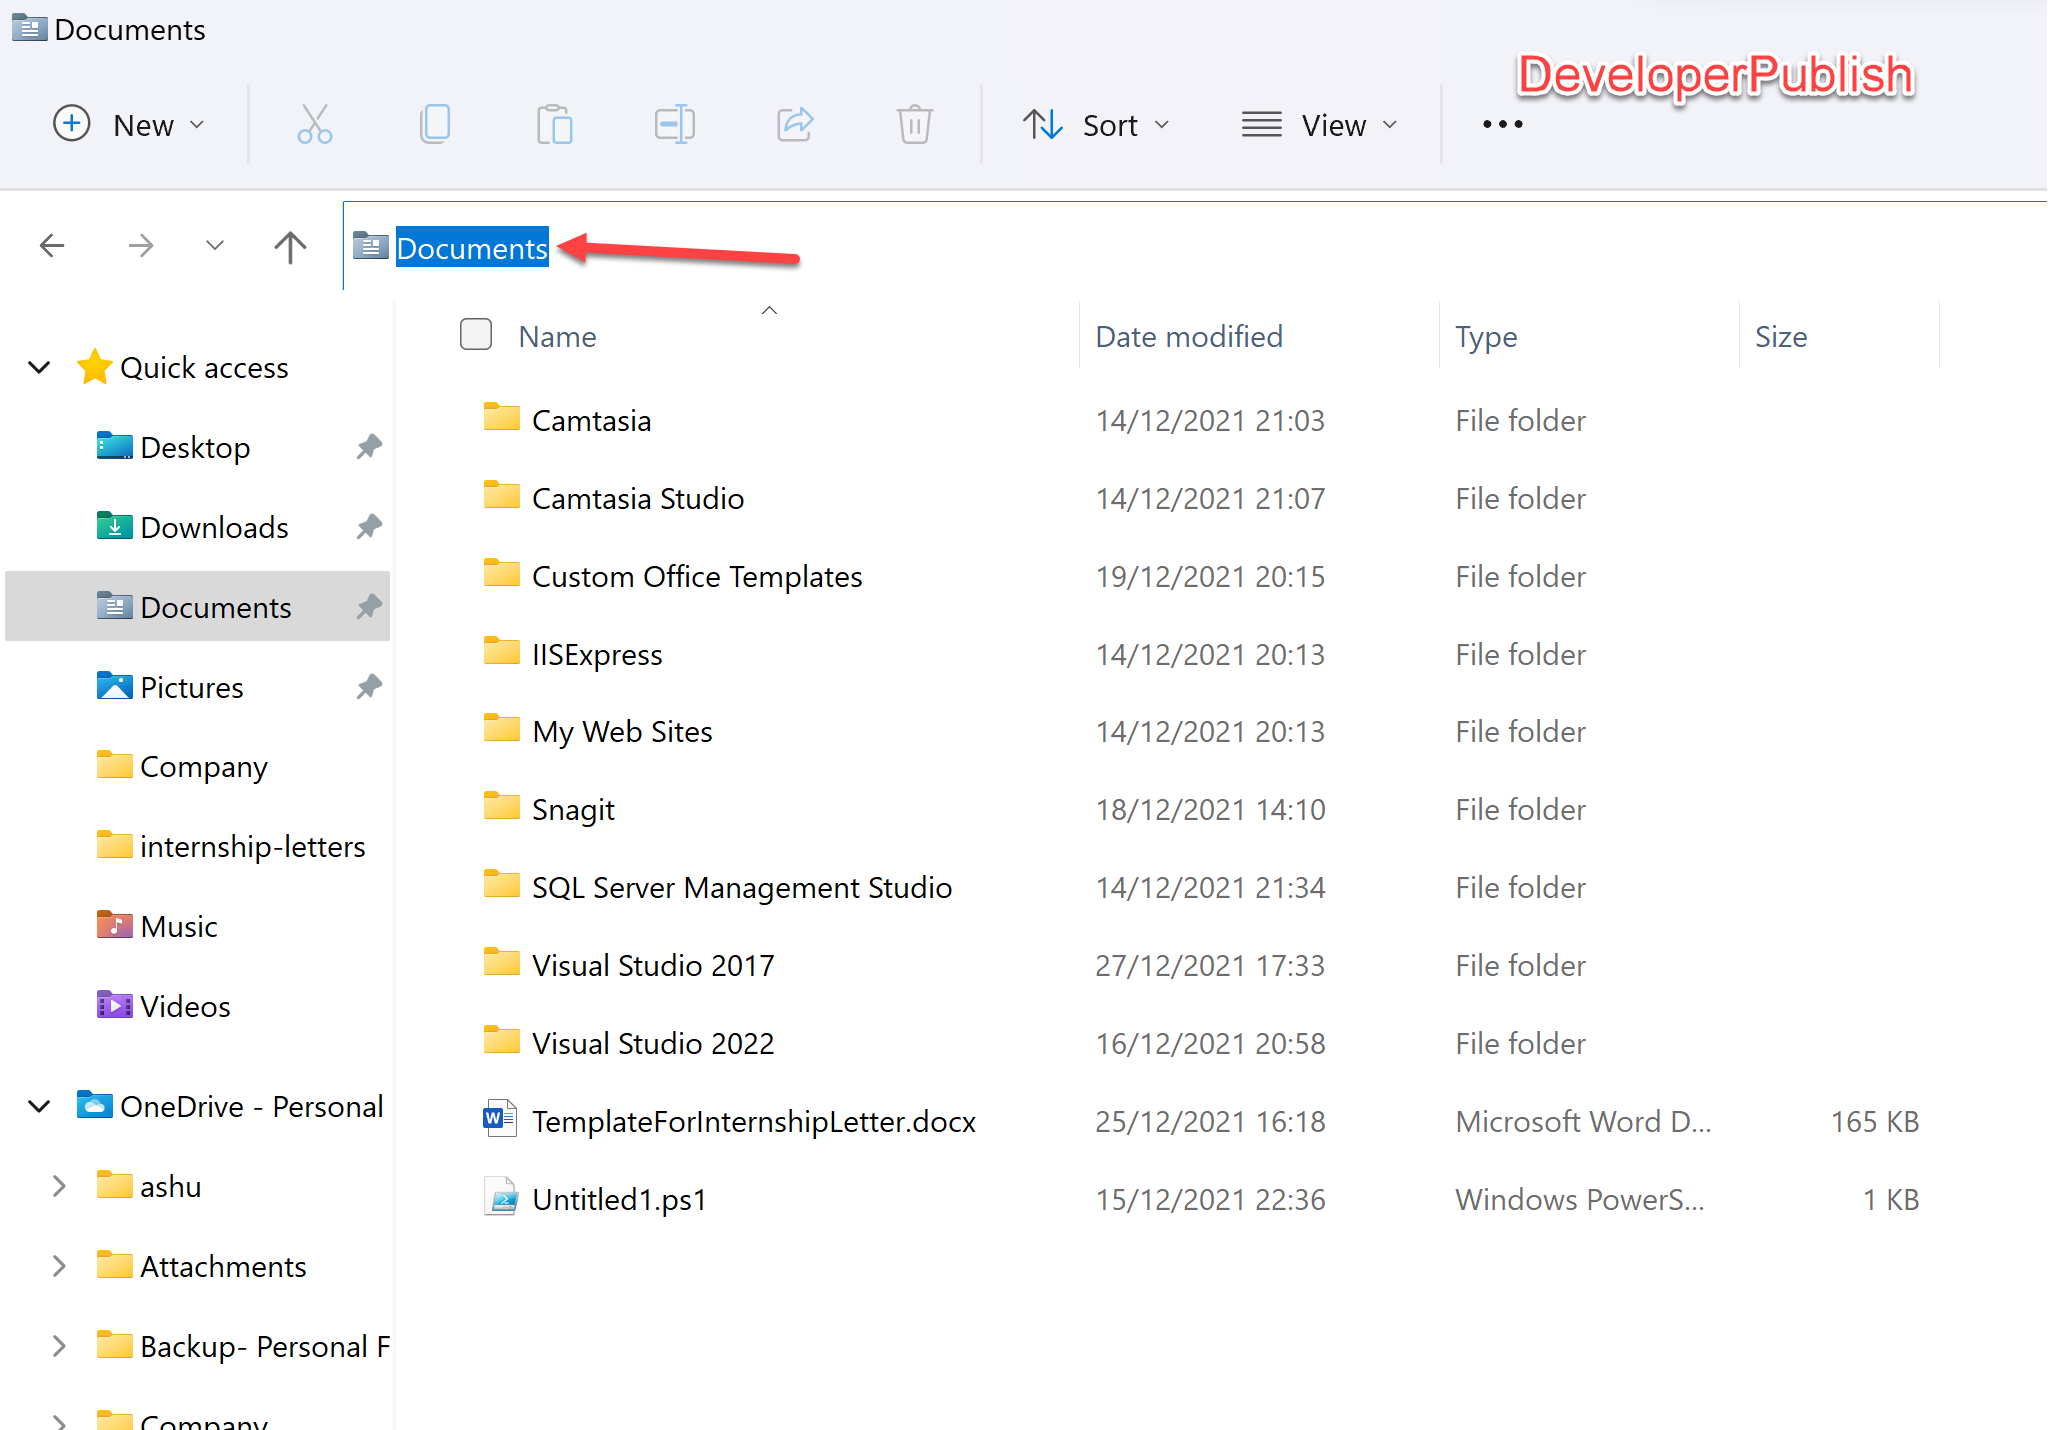Click the Cut icon in the toolbar

[x=314, y=124]
